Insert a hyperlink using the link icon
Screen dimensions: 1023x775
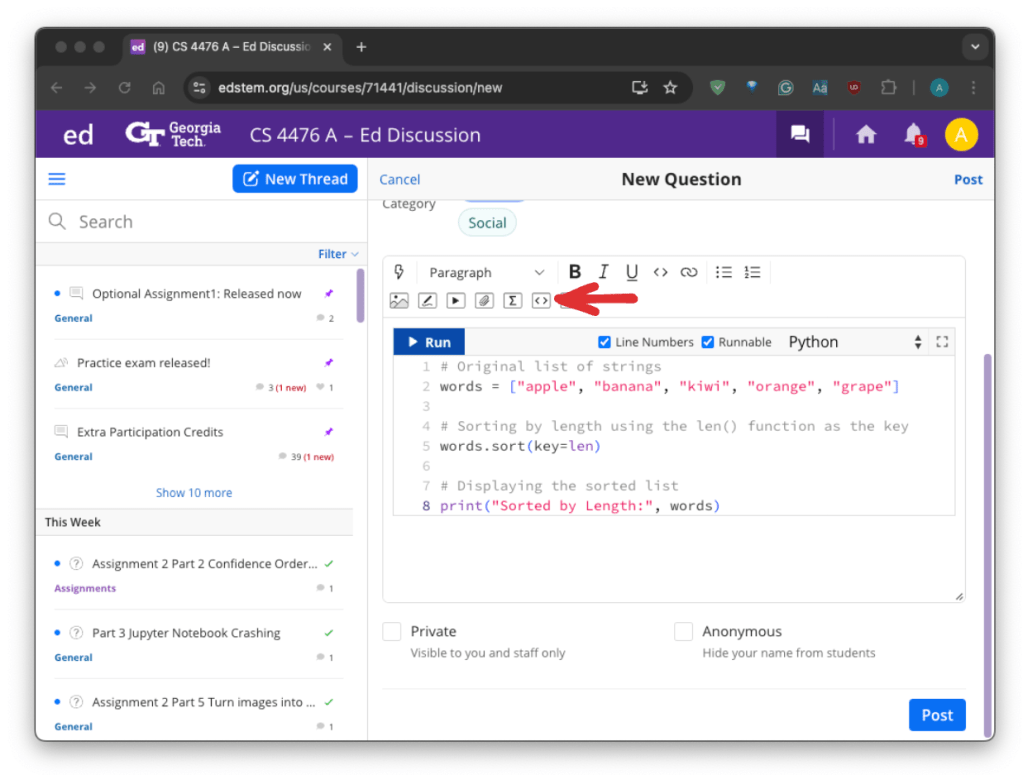point(688,272)
